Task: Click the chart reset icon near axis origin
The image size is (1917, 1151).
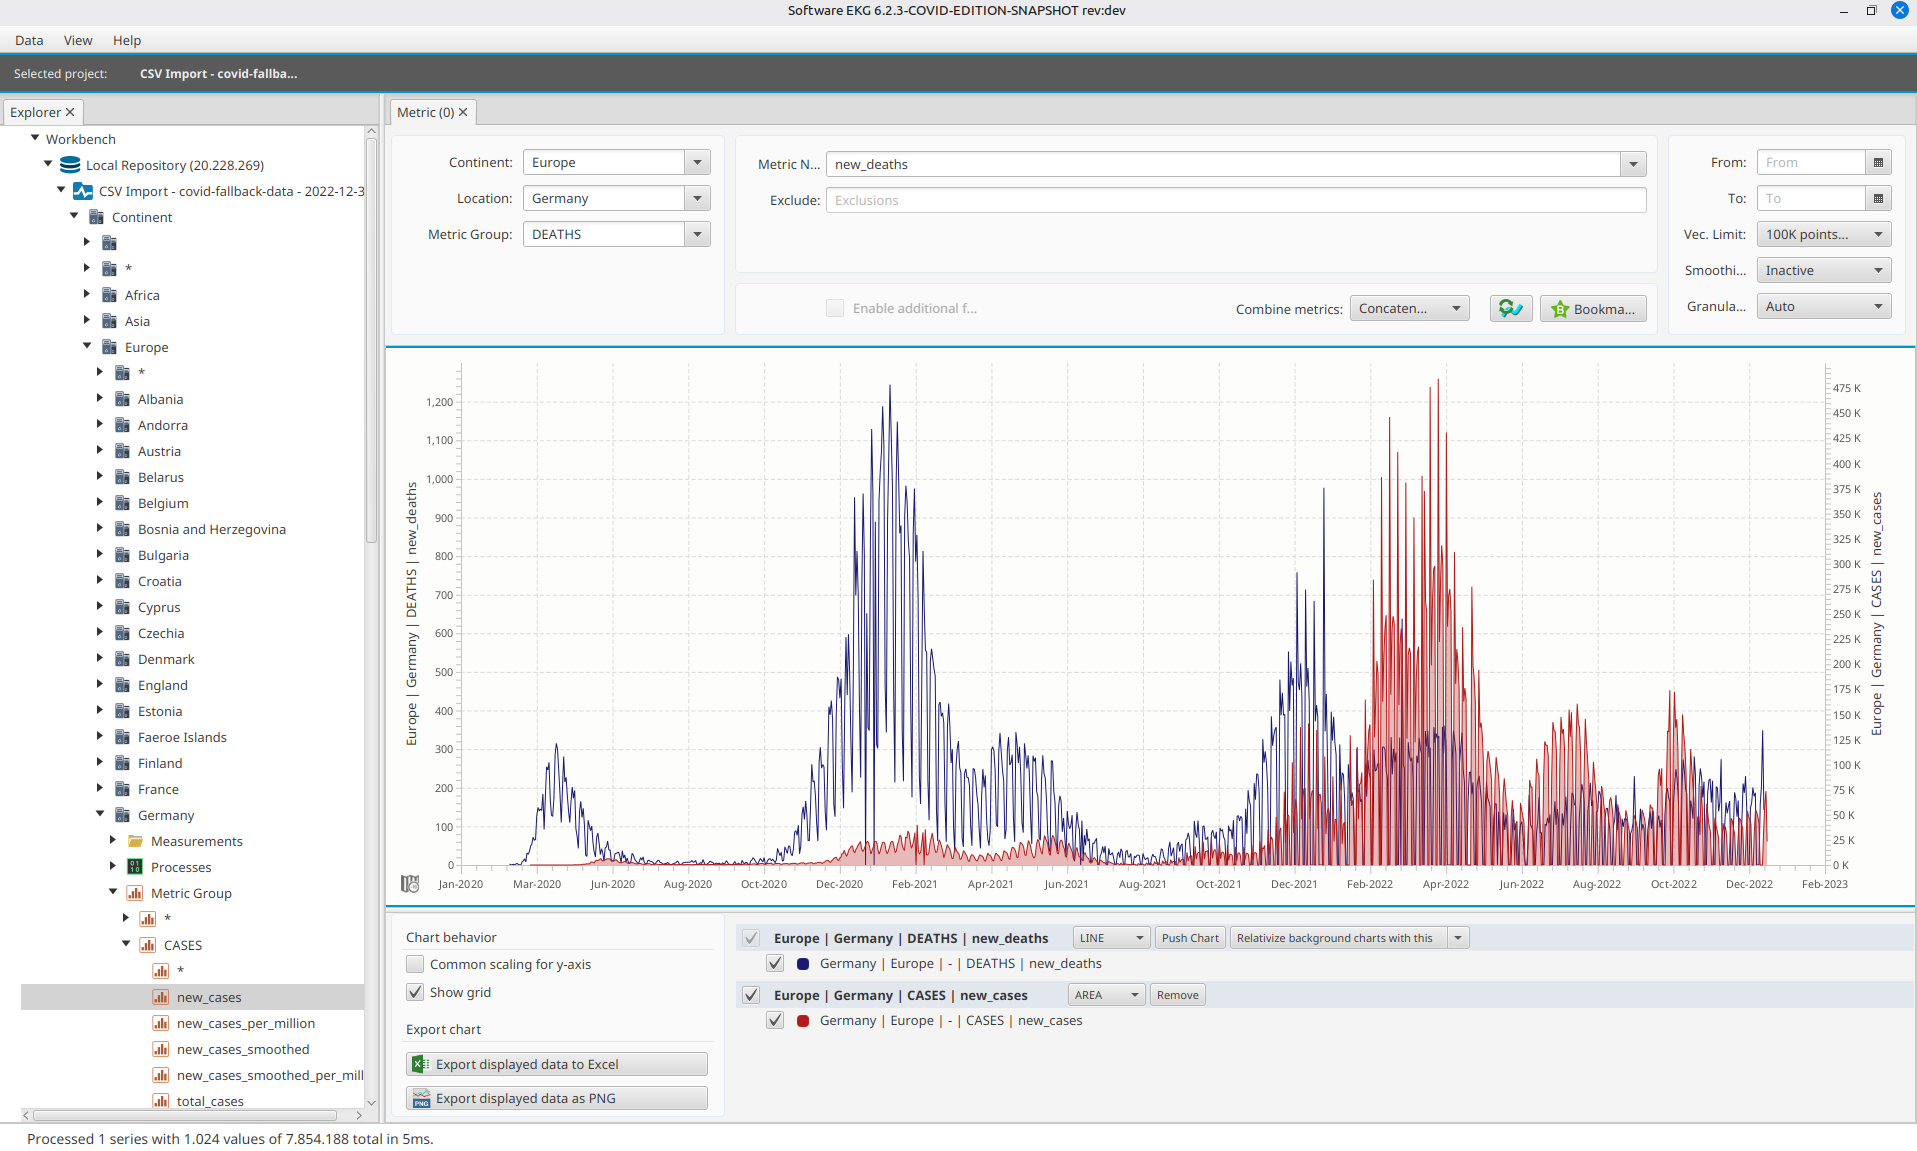Action: tap(410, 884)
